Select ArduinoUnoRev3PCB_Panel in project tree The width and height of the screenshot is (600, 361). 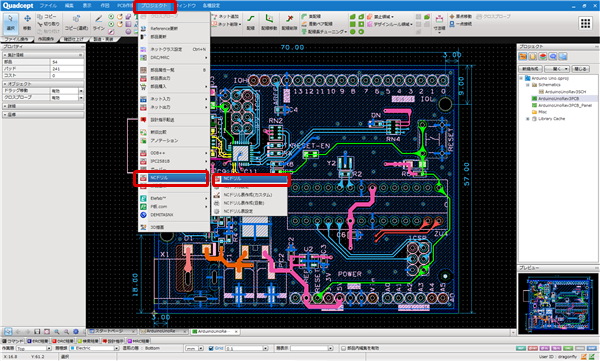coord(565,105)
